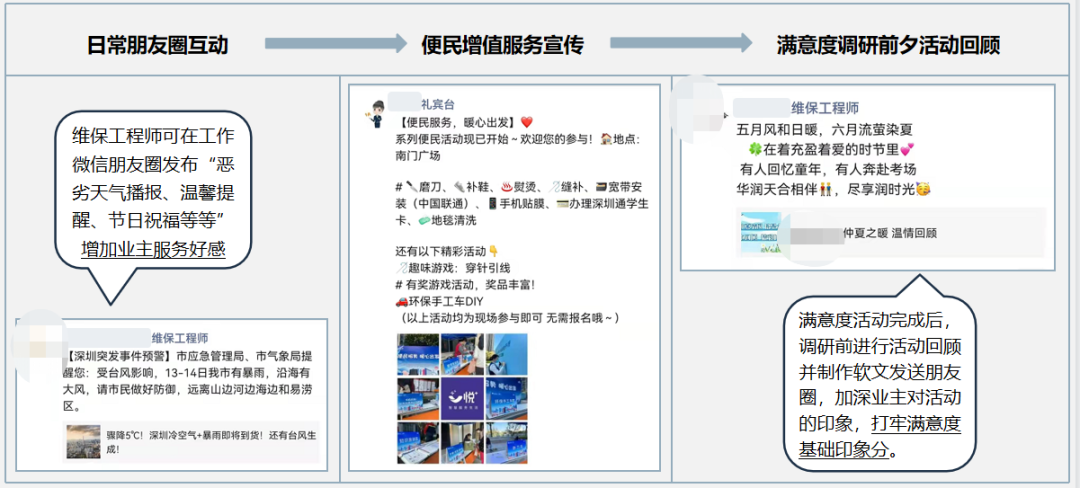Image resolution: width=1080 pixels, height=488 pixels.
Task: Open the article link 仲夏之暖 温情回顾
Action: [x=890, y=233]
